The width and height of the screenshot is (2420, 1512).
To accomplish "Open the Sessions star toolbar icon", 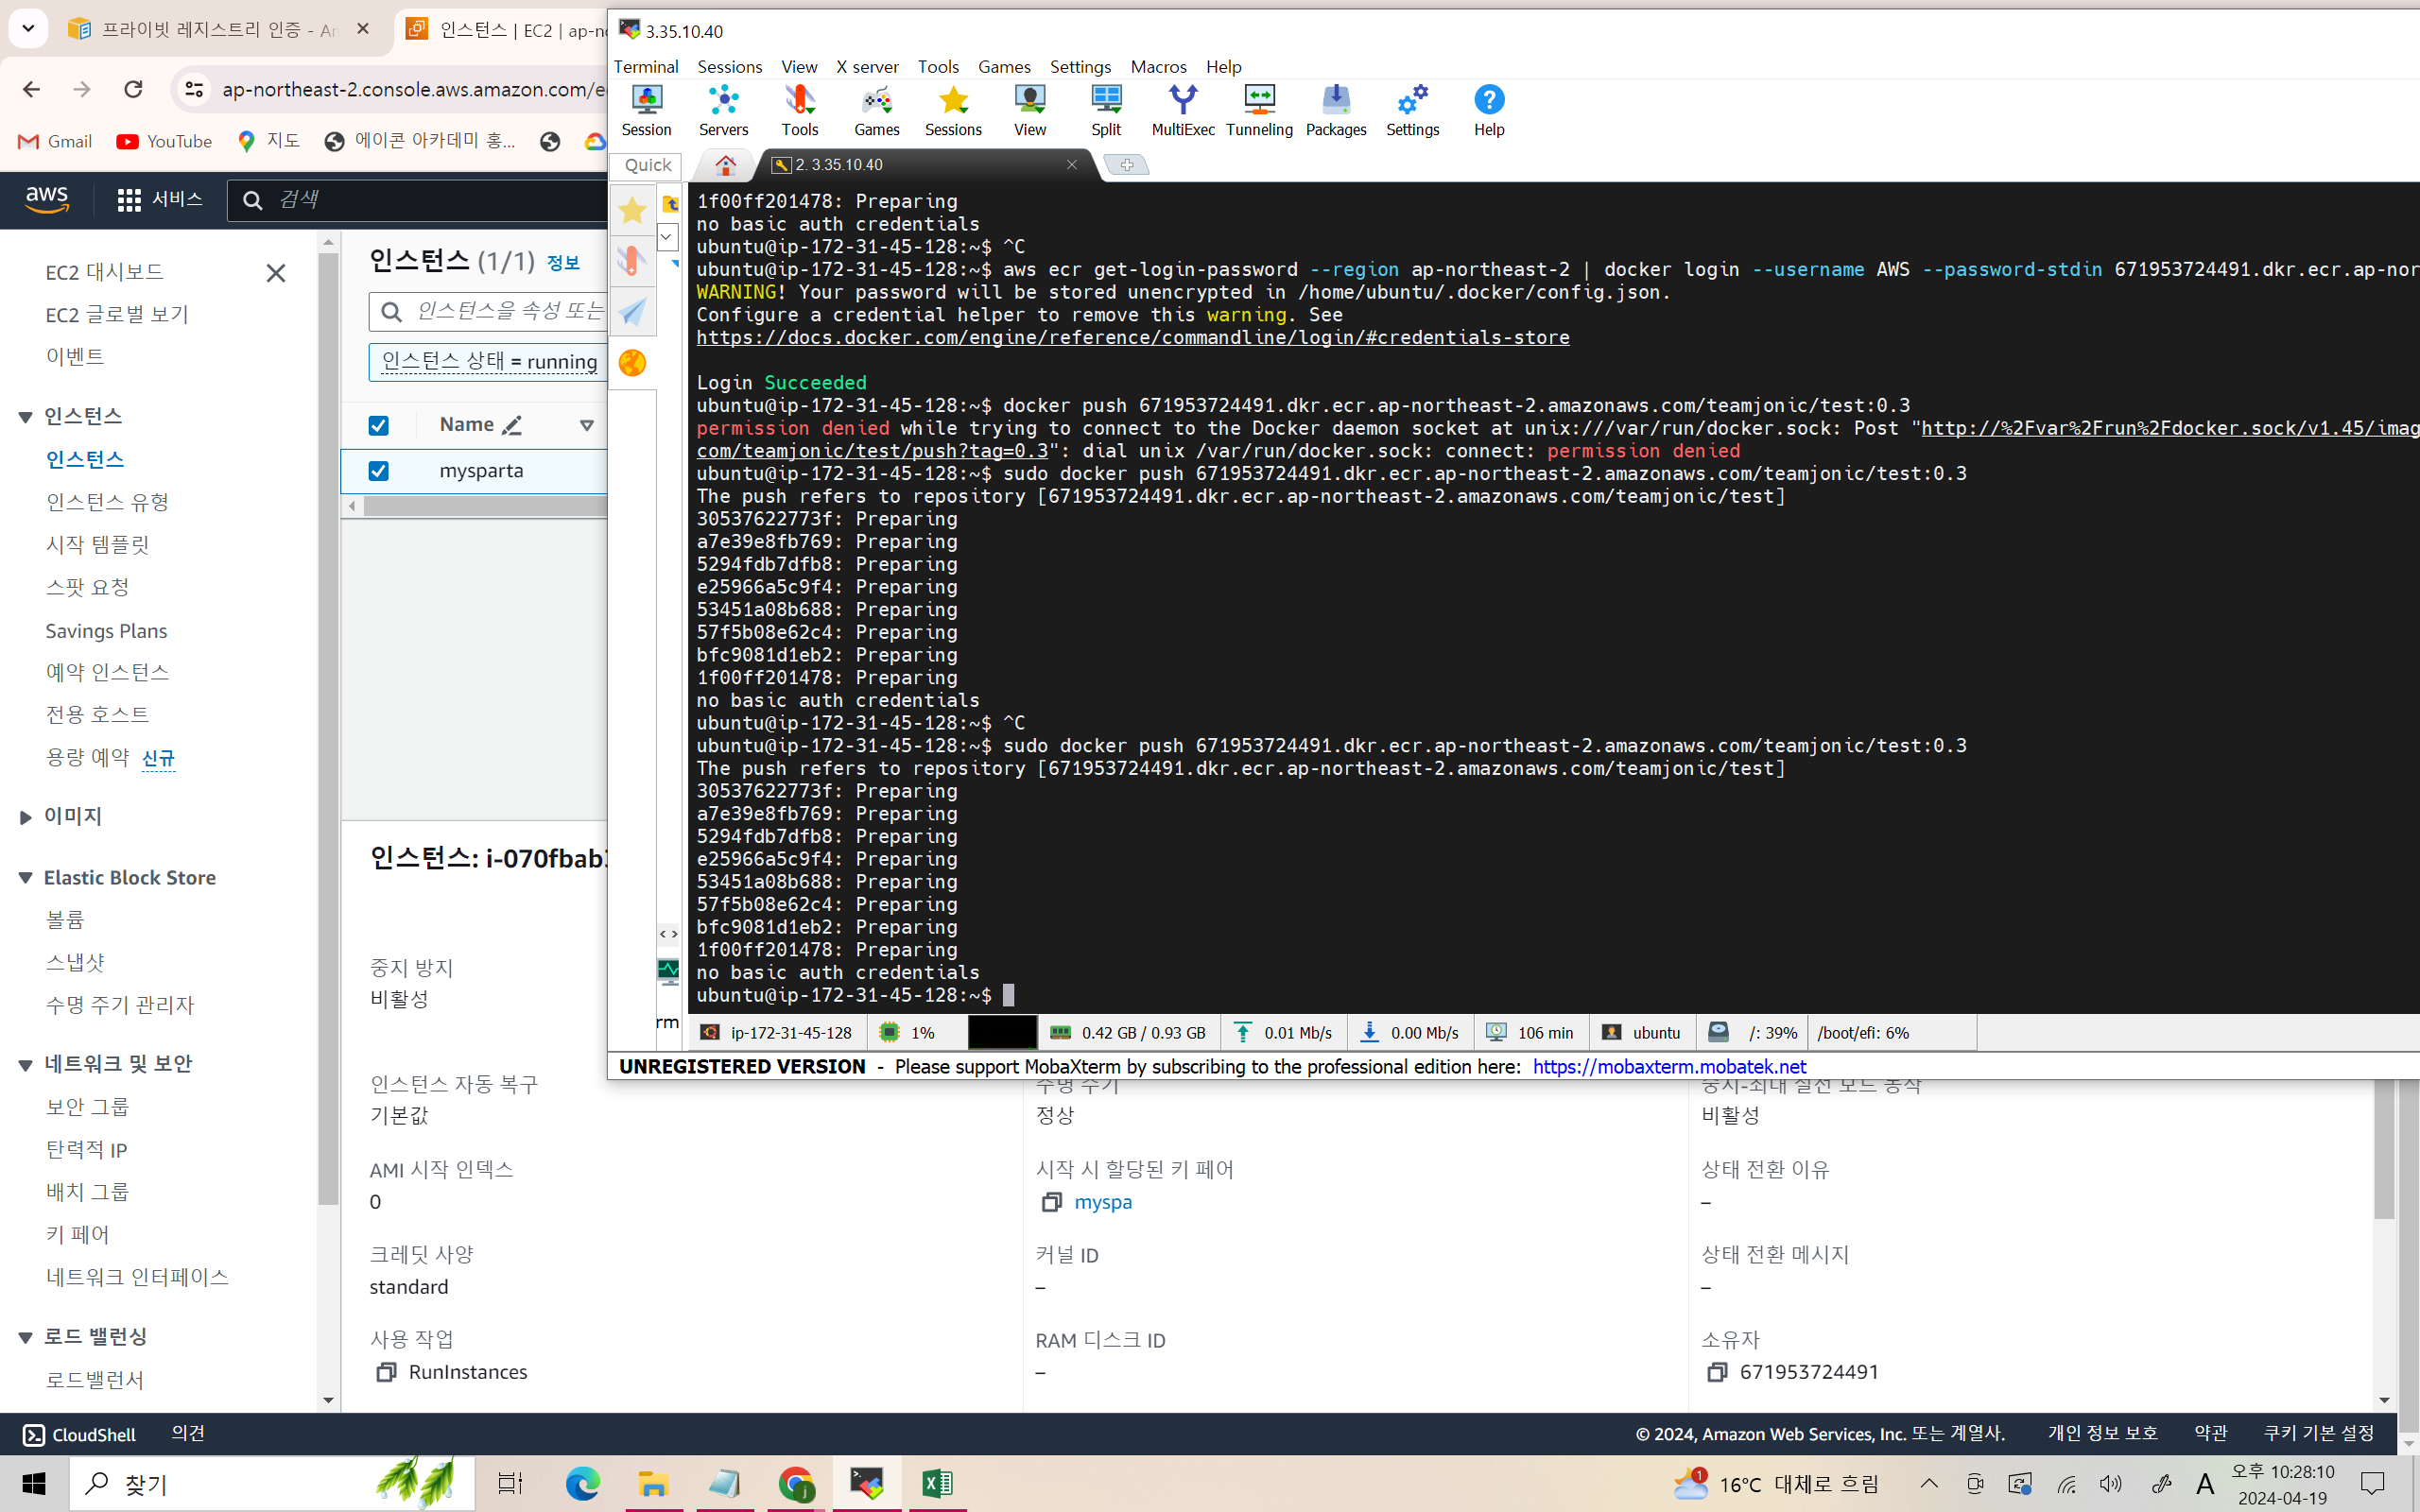I will coord(953,110).
